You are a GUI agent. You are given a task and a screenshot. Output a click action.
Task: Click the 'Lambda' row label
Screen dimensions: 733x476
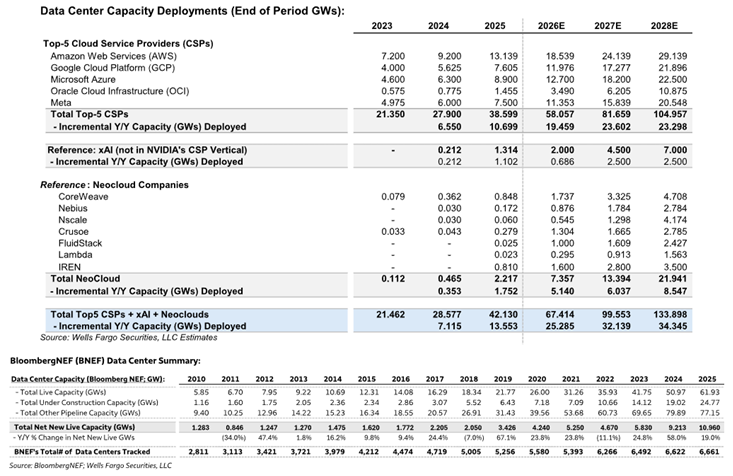(75, 255)
